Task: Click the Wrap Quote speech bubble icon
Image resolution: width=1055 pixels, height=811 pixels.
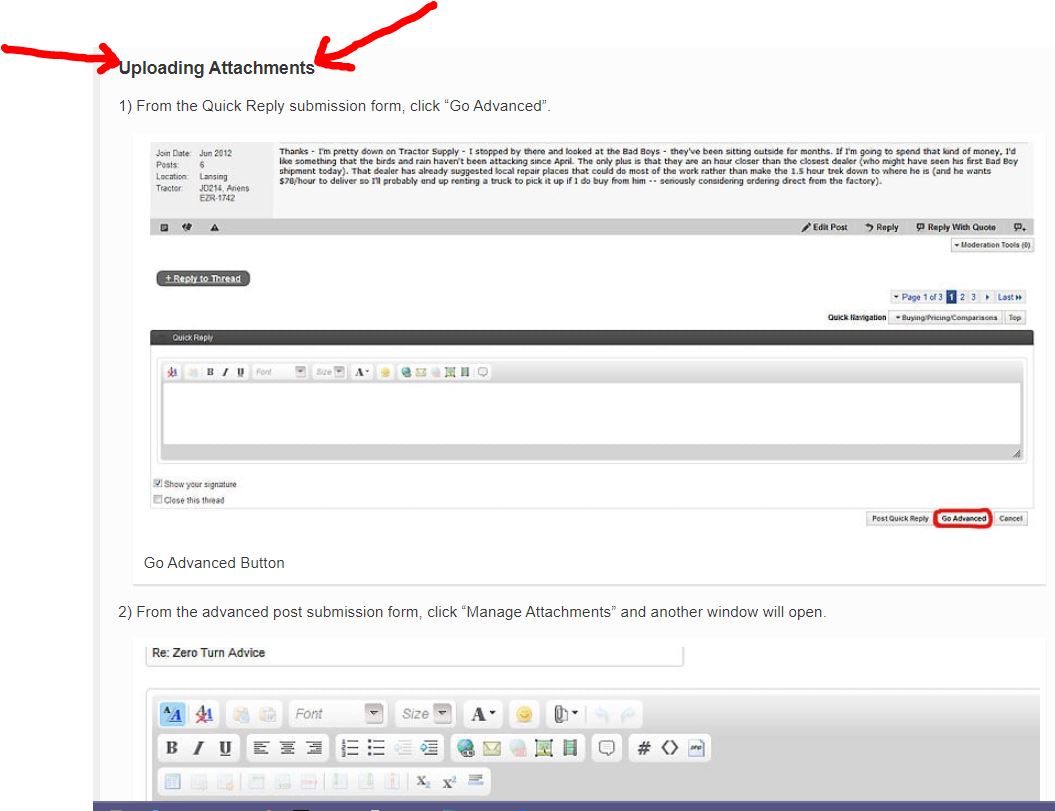Action: (606, 748)
